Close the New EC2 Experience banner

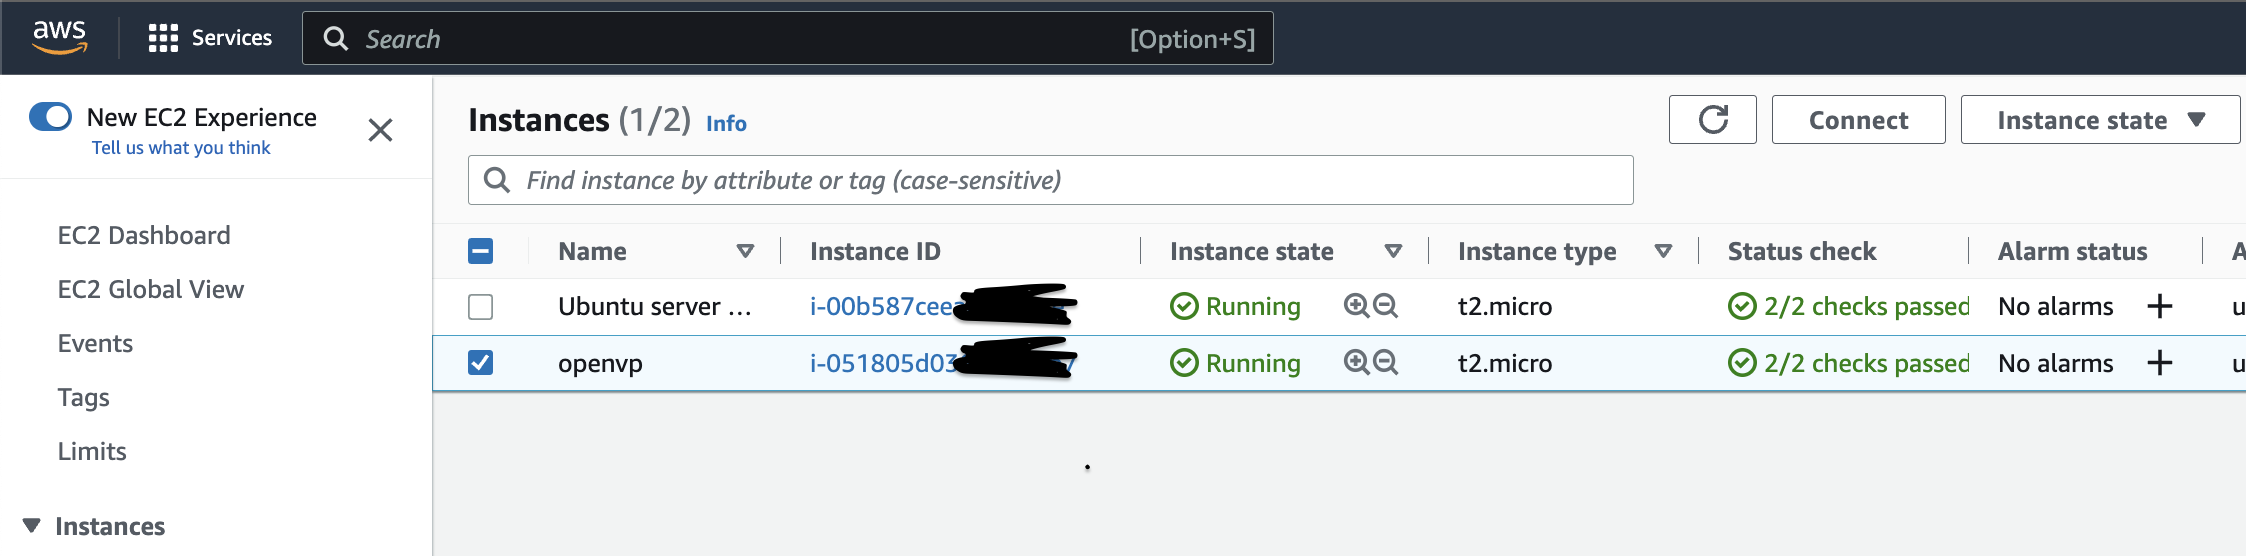tap(380, 130)
